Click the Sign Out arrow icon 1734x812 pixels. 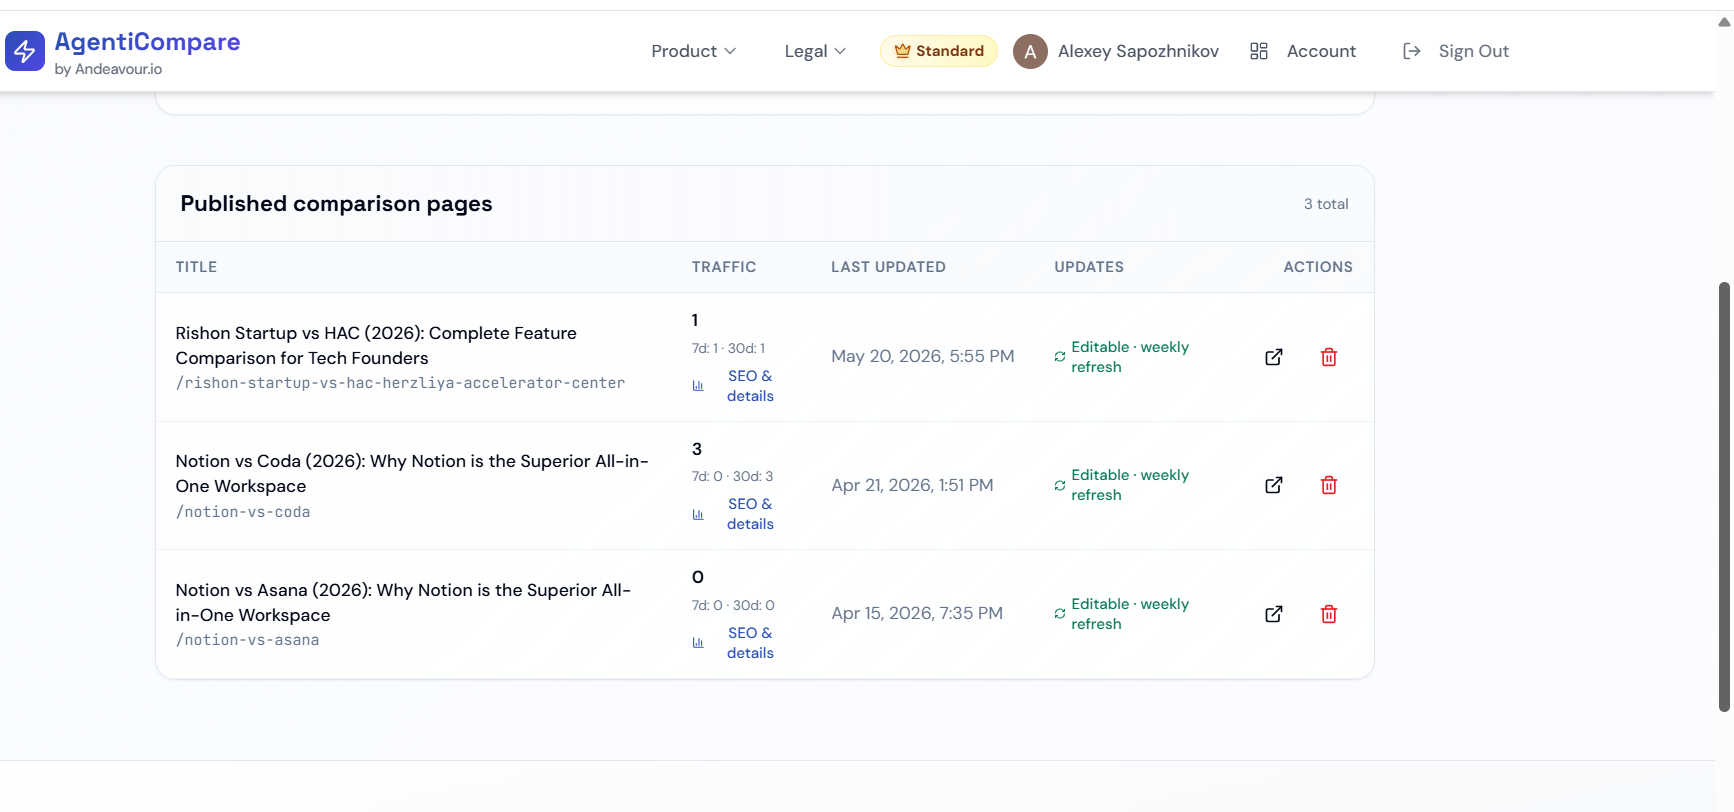pos(1412,51)
